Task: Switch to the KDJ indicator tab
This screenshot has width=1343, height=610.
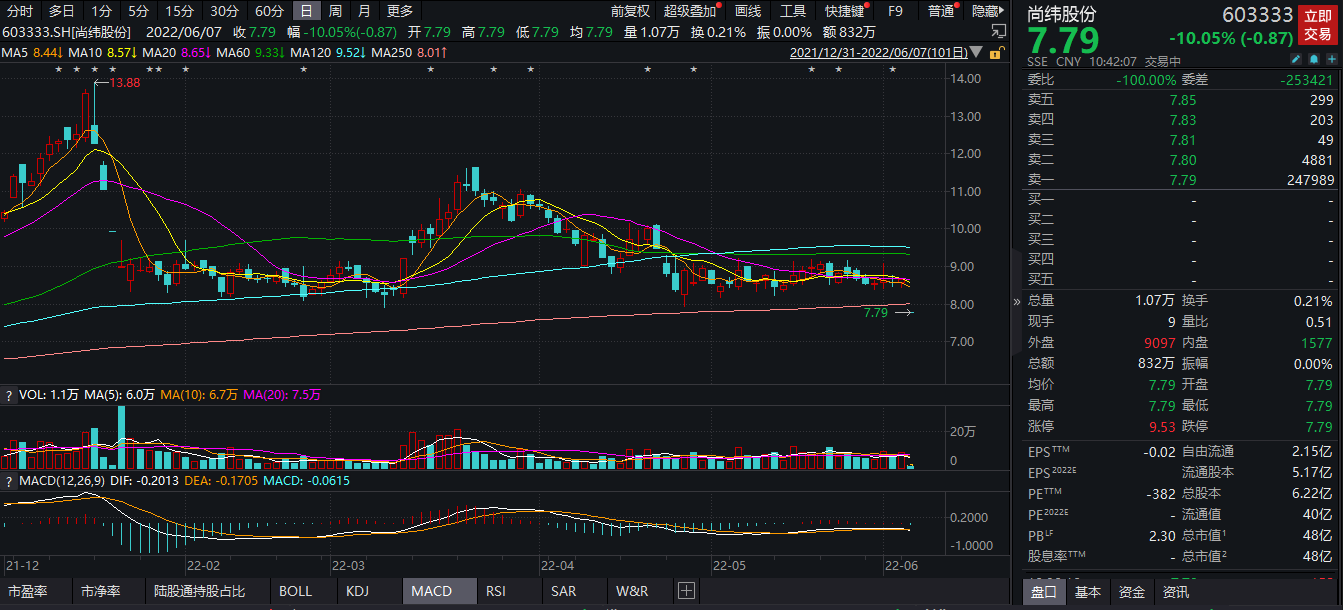Action: (357, 591)
